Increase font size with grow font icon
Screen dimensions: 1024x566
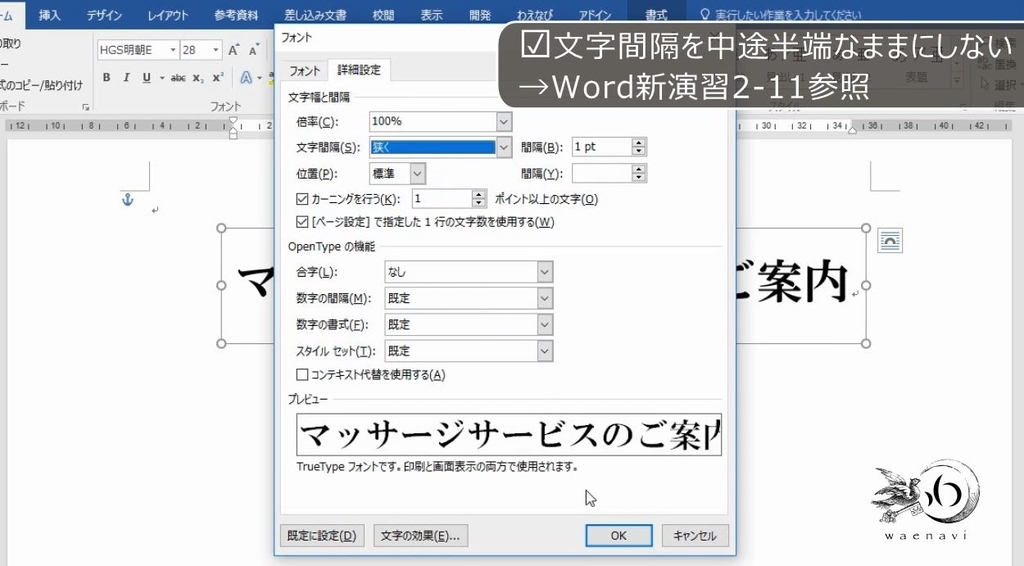coord(233,50)
